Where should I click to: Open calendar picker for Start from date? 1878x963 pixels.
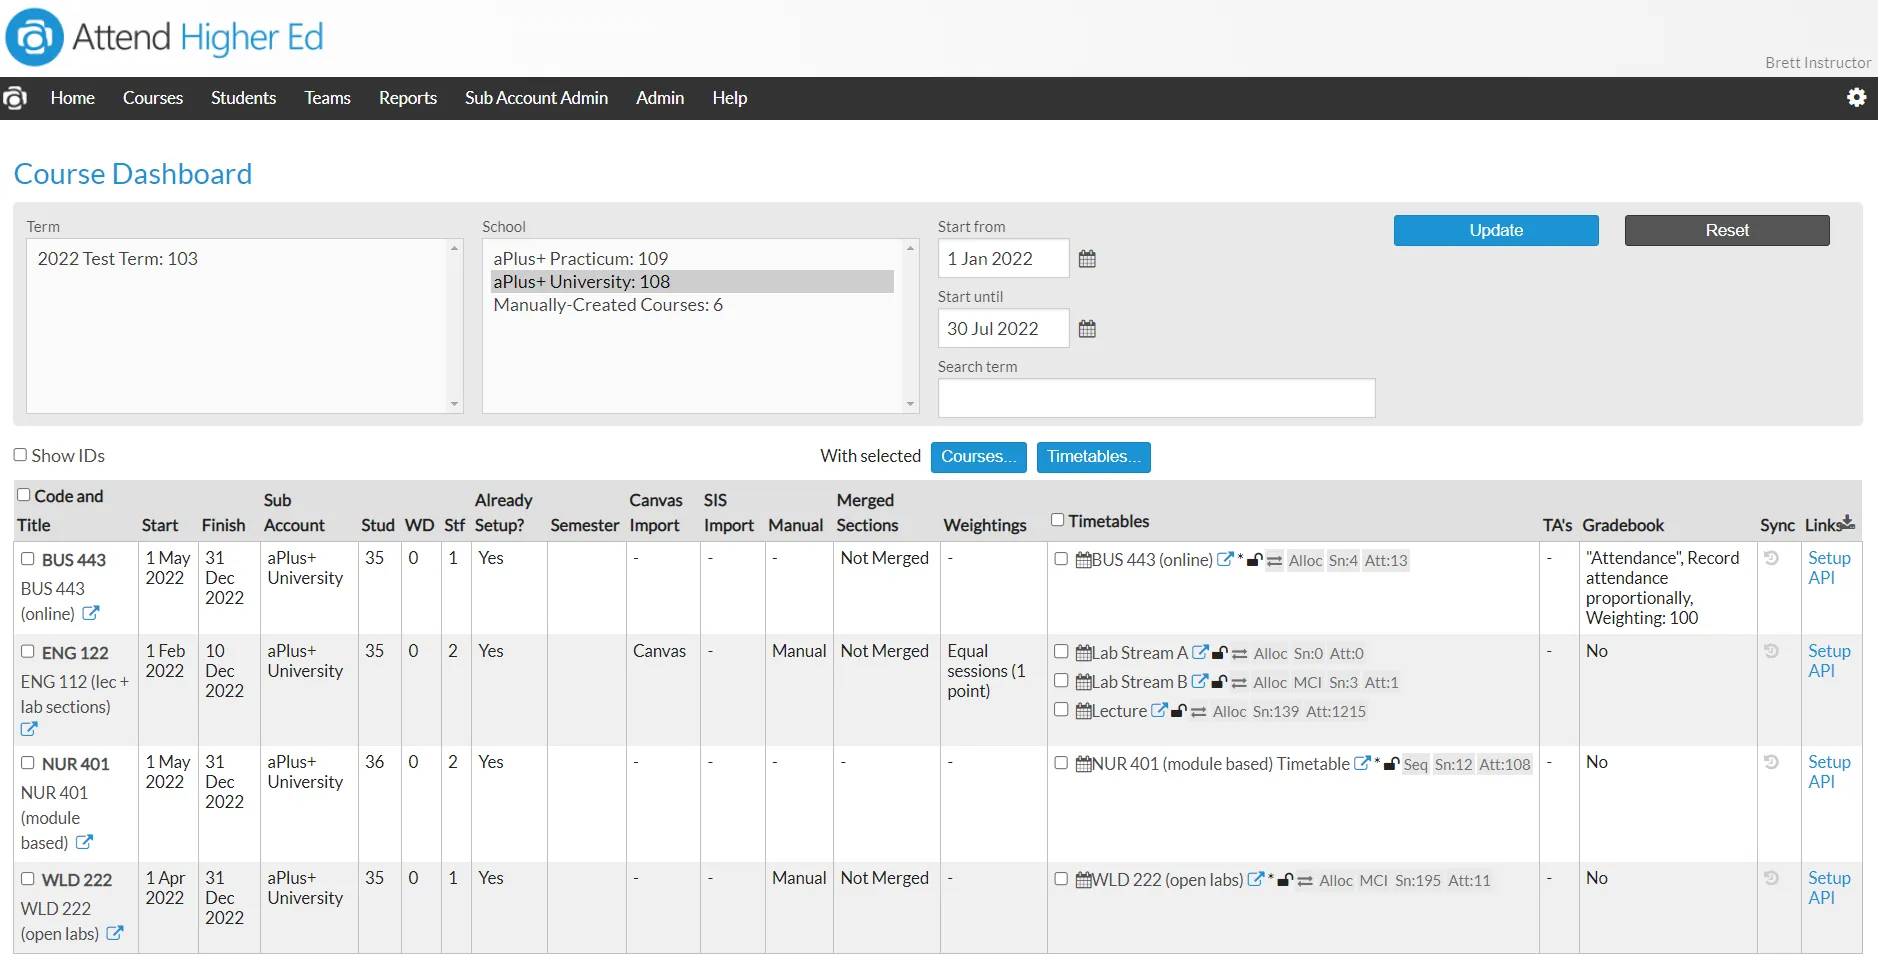1087,259
